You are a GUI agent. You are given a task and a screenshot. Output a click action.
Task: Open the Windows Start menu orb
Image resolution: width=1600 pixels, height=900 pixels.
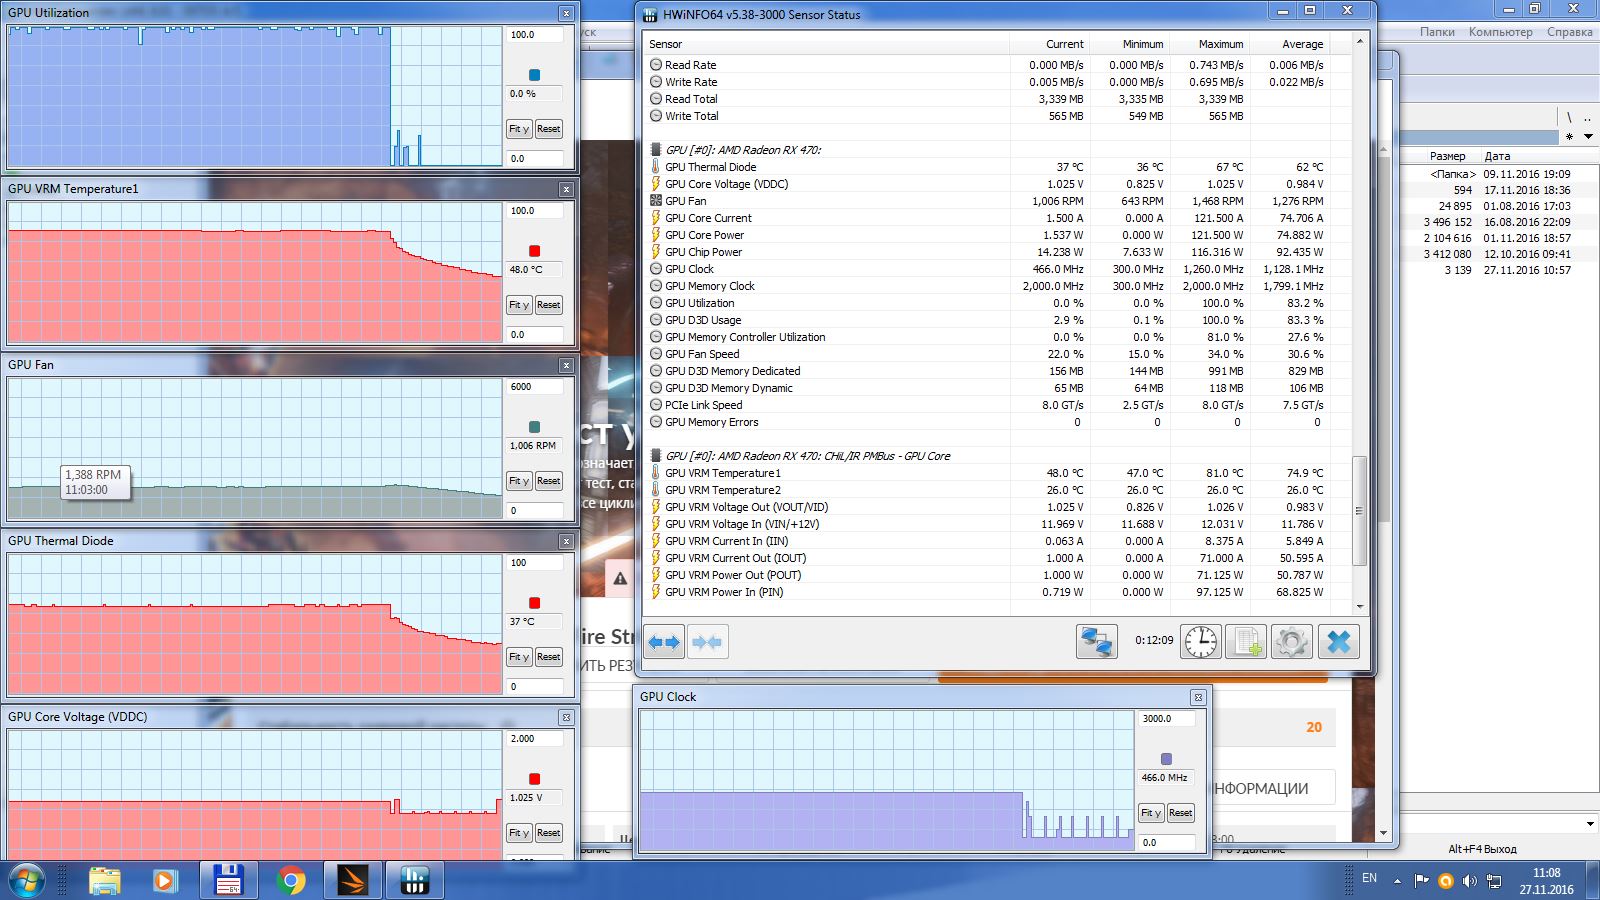(27, 880)
